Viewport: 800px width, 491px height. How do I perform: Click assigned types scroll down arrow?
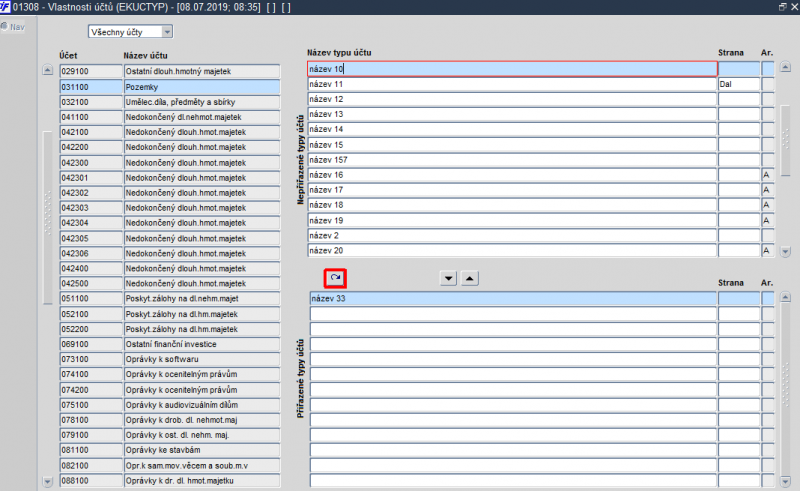coord(786,481)
